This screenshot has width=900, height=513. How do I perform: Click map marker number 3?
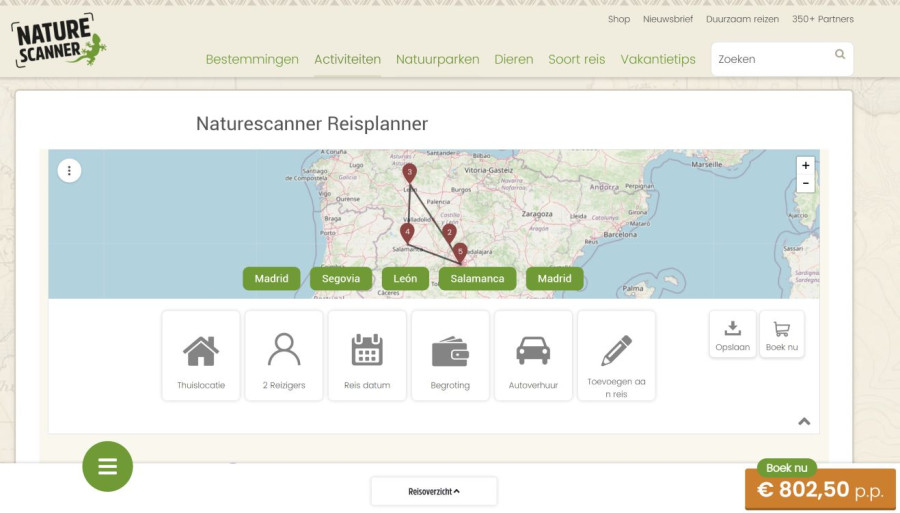tap(409, 173)
